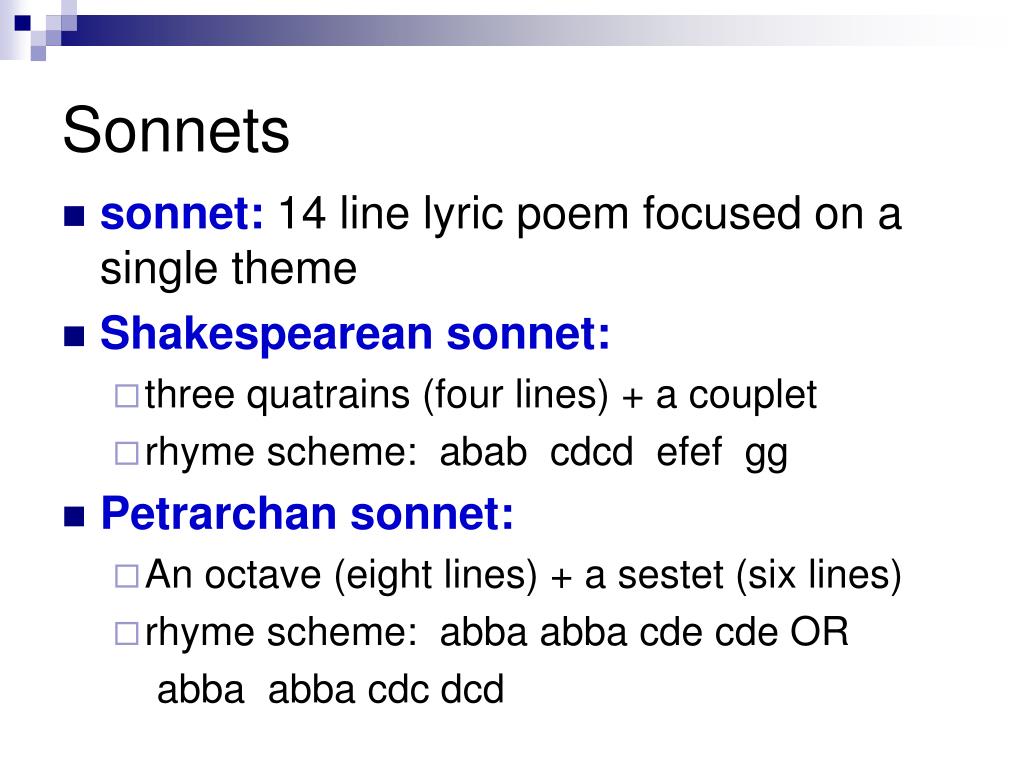
Task: Click the word 'OR' in rhyme scheme
Action: (819, 632)
